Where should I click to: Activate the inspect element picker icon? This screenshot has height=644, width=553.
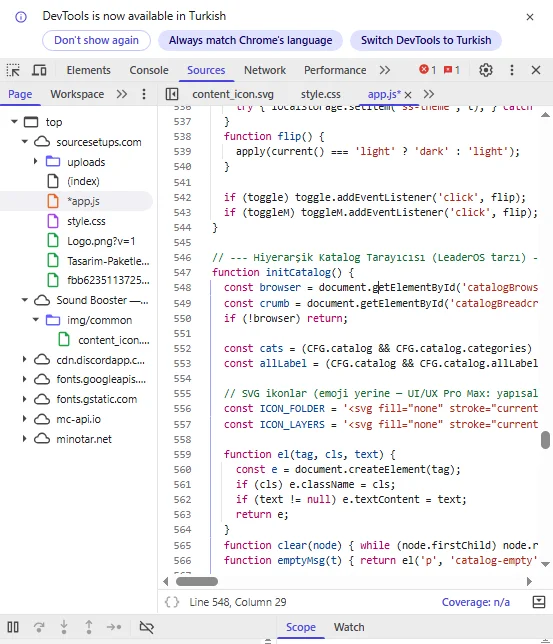point(13,70)
